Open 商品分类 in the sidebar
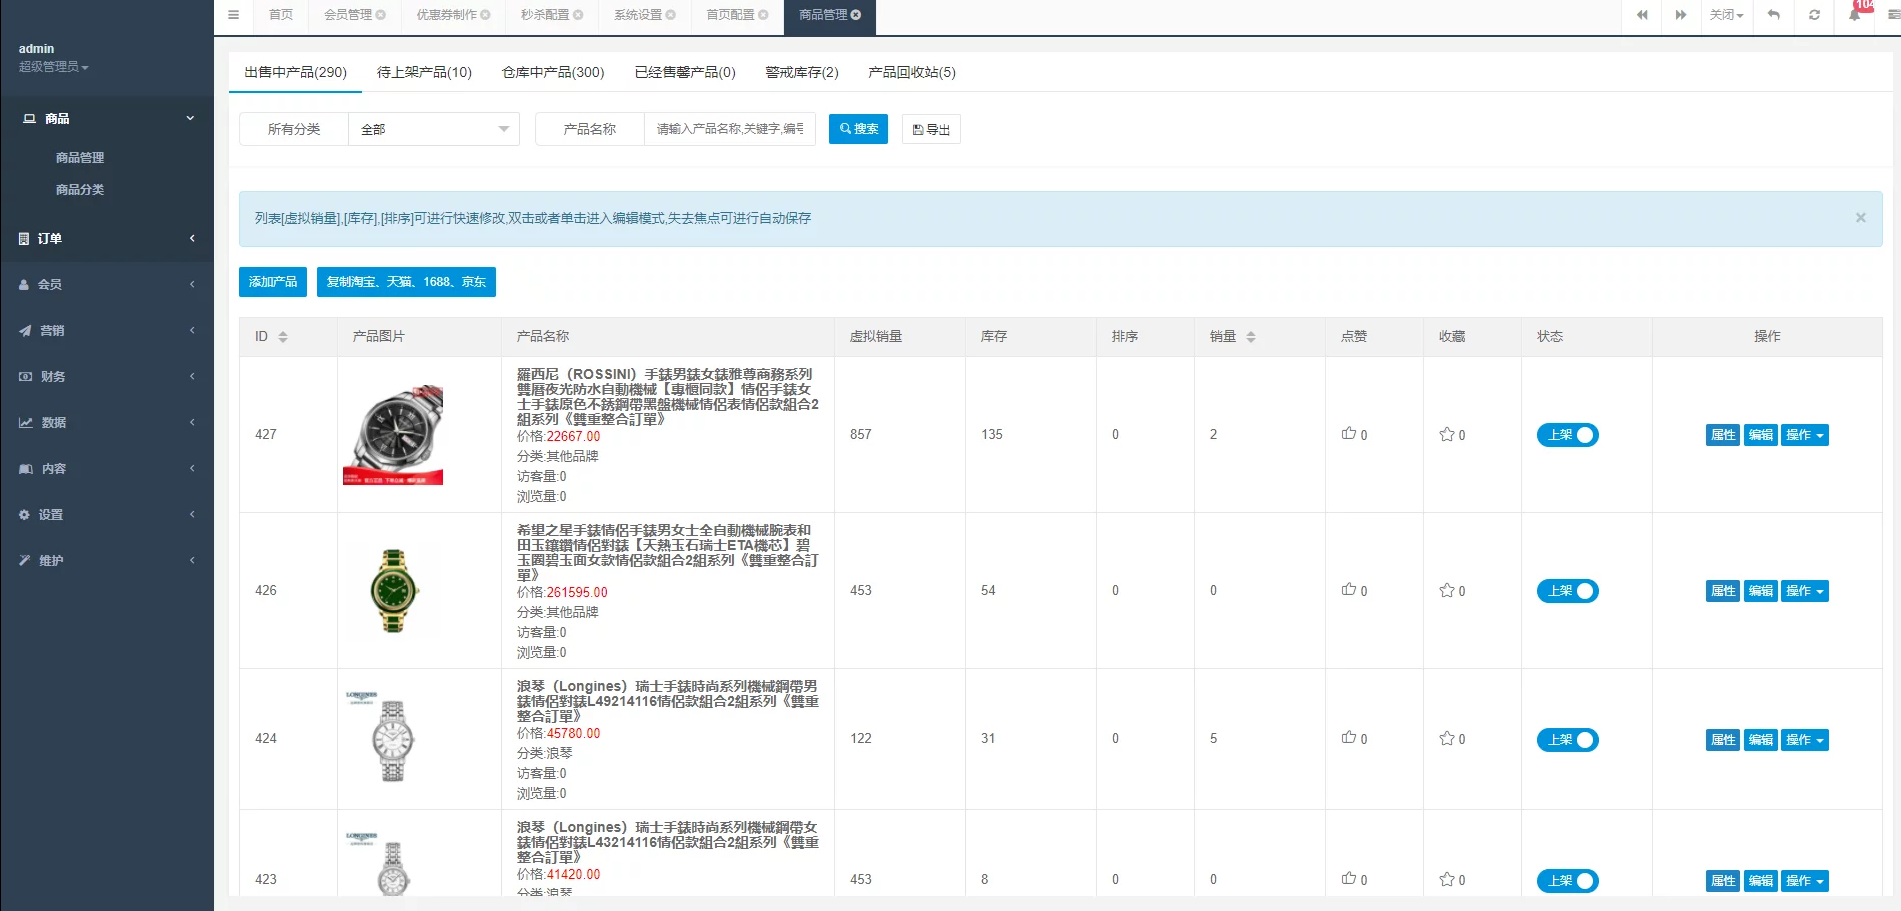 (80, 189)
